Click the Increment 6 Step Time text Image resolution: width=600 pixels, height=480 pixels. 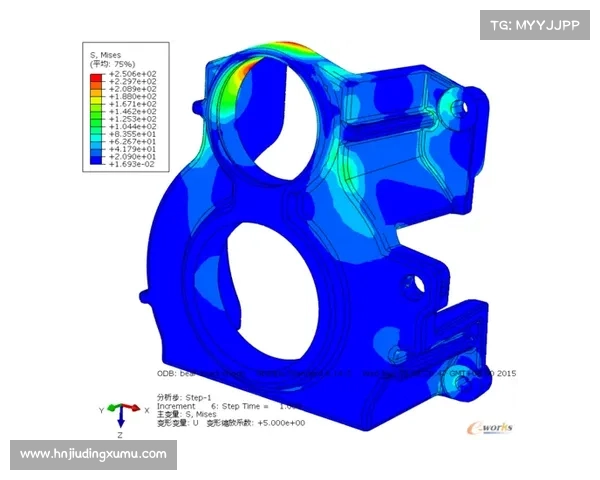point(215,406)
